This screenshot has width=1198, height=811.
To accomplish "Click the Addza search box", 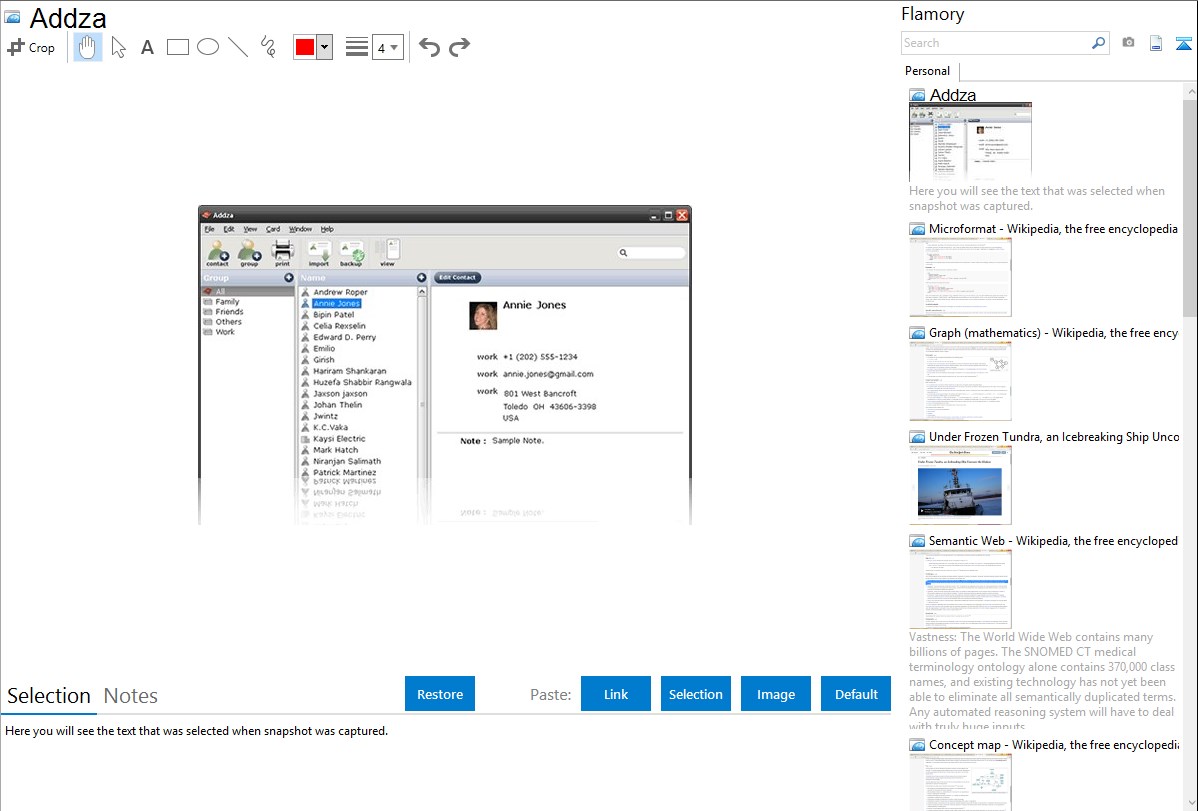I will [x=651, y=253].
